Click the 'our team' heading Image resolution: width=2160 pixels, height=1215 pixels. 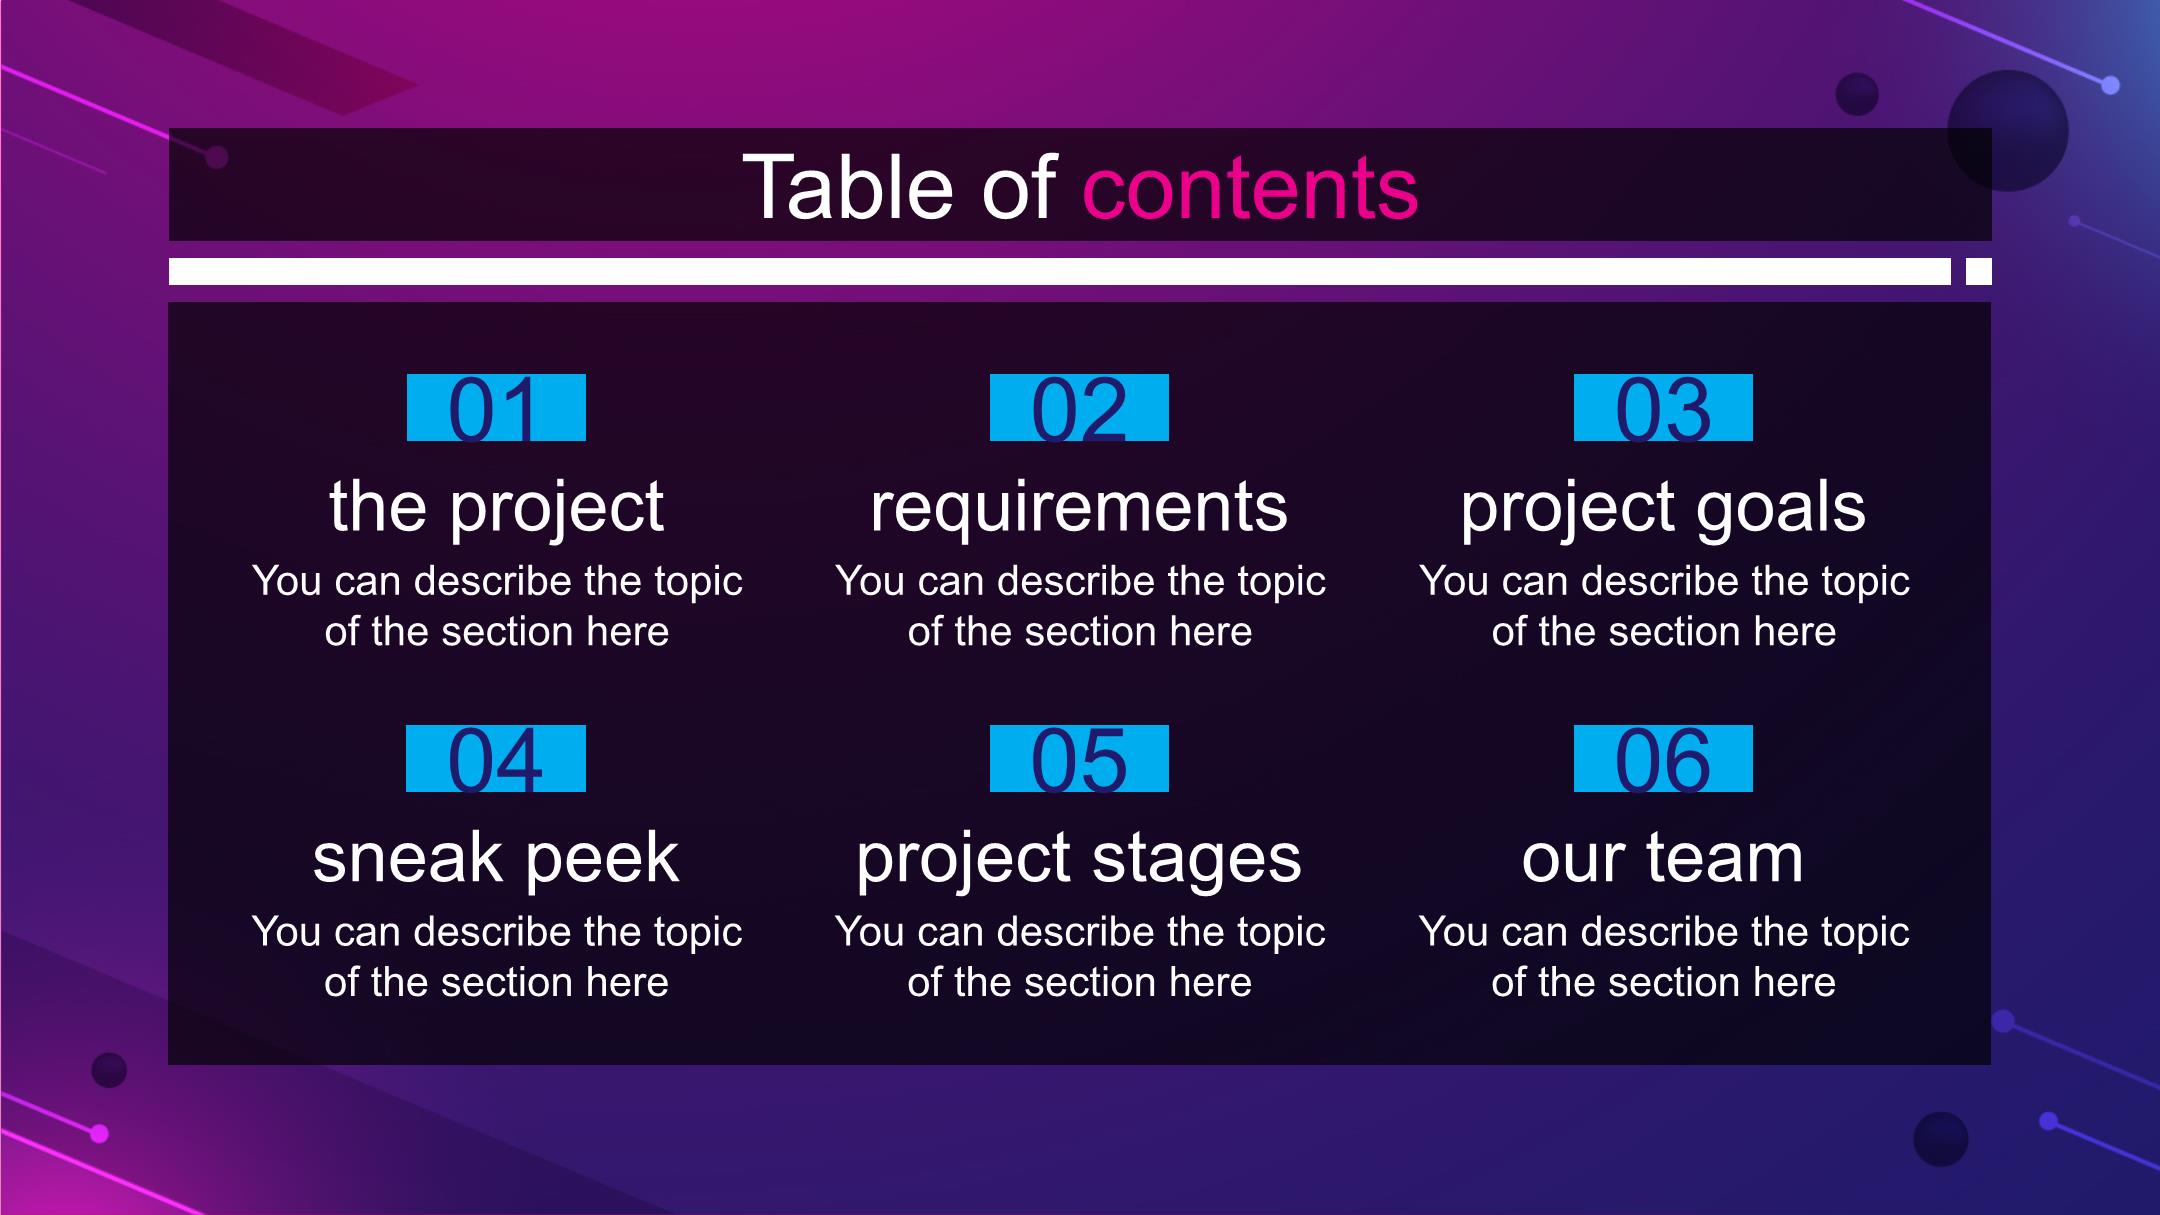1663,858
